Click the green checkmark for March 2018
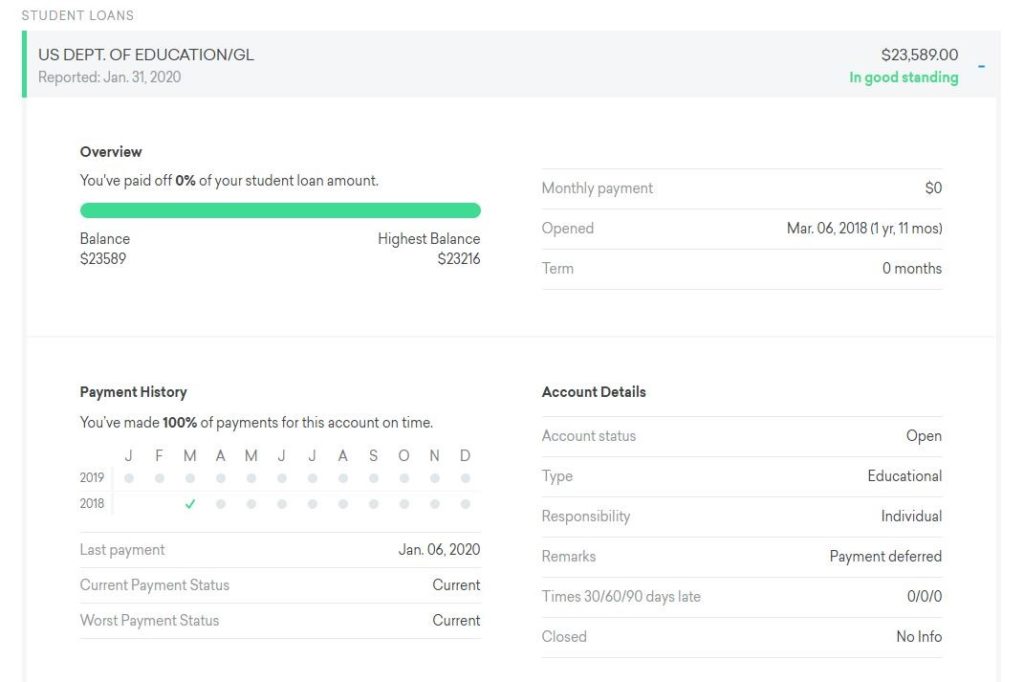Viewport: 1024px width, 682px height. click(190, 504)
